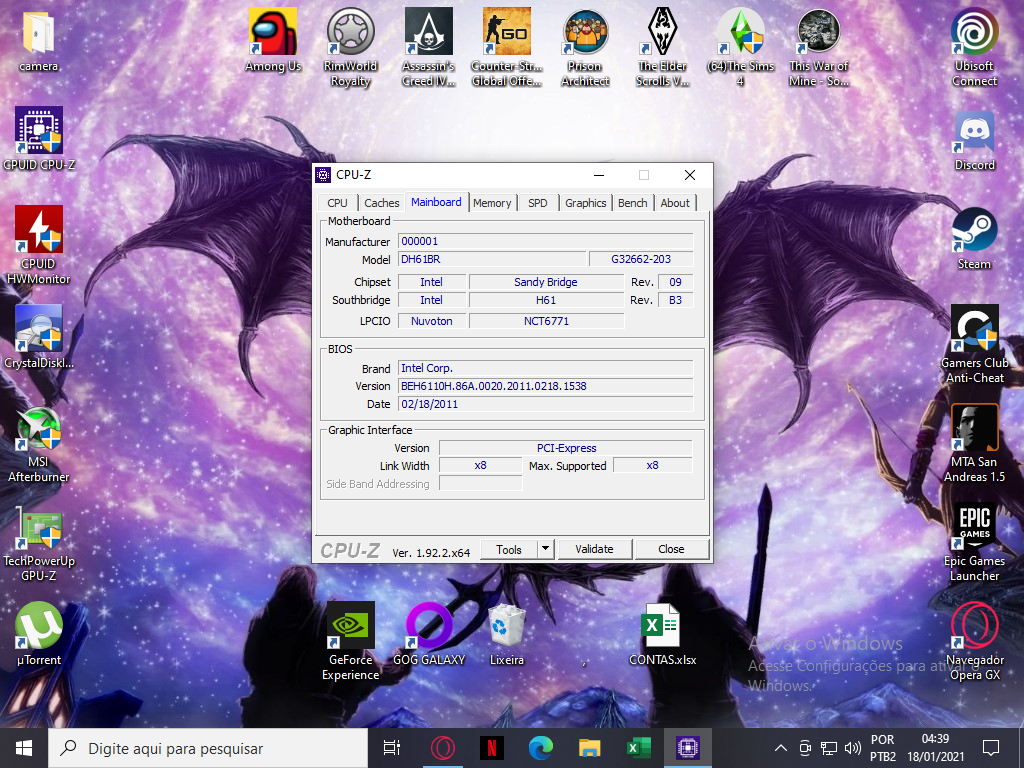Open the camera folder on desktop
The image size is (1024, 768).
(39, 40)
